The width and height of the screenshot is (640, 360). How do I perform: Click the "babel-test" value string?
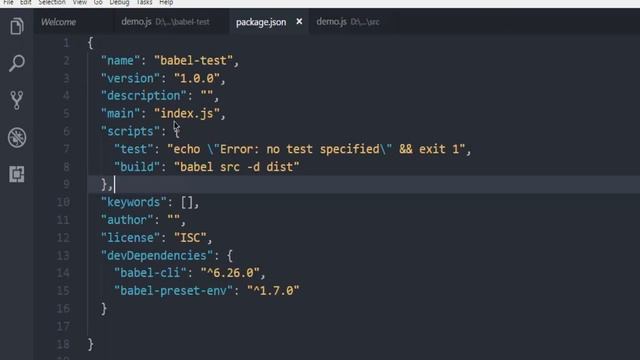193,60
